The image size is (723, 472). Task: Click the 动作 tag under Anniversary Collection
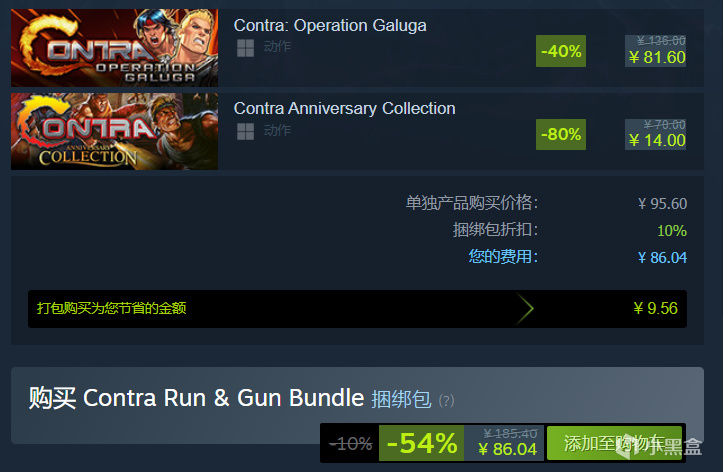[x=277, y=130]
